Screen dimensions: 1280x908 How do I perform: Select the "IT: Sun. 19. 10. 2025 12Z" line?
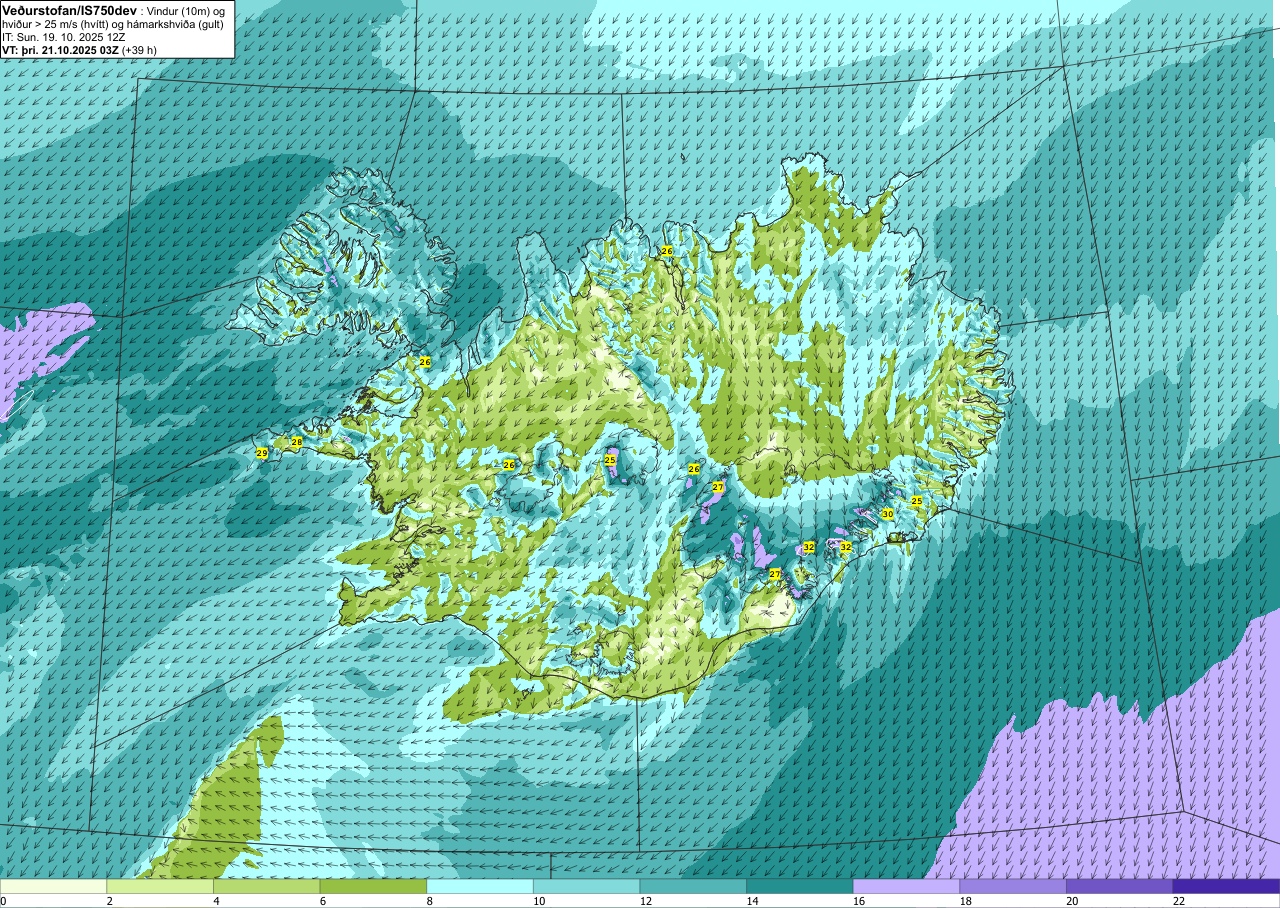click(x=63, y=37)
